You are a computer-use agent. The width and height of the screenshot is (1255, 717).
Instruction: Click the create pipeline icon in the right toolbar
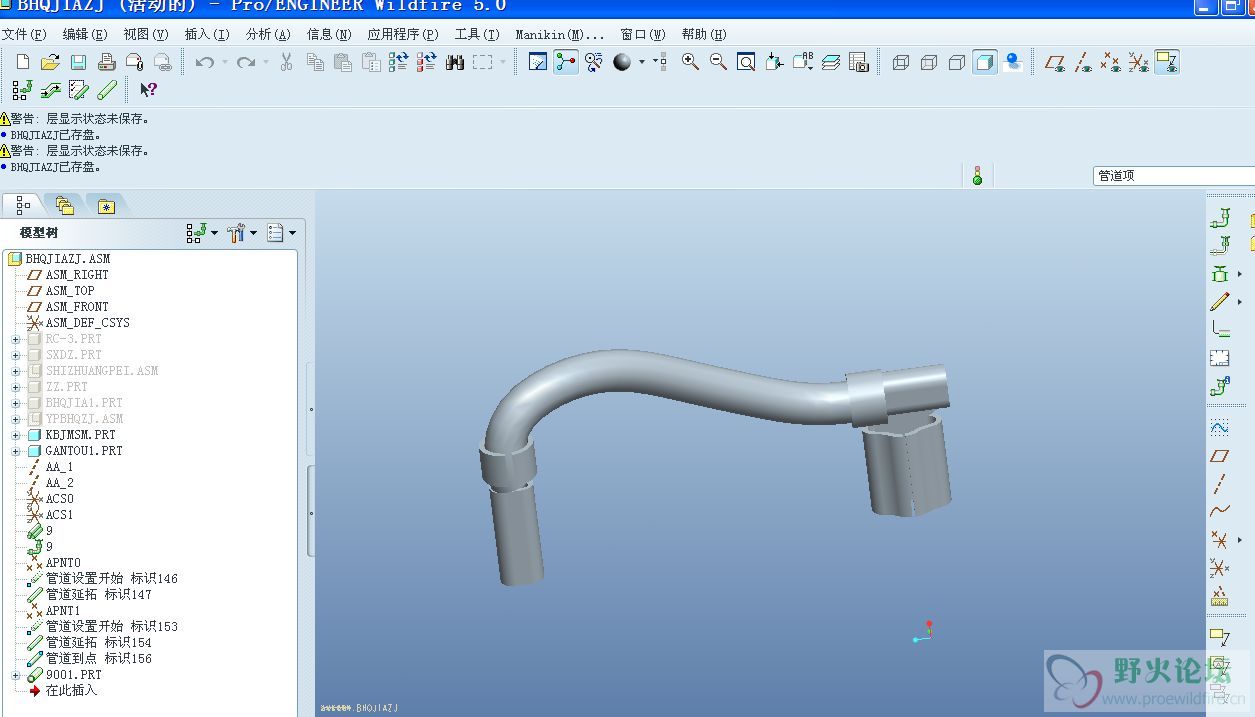point(1219,218)
